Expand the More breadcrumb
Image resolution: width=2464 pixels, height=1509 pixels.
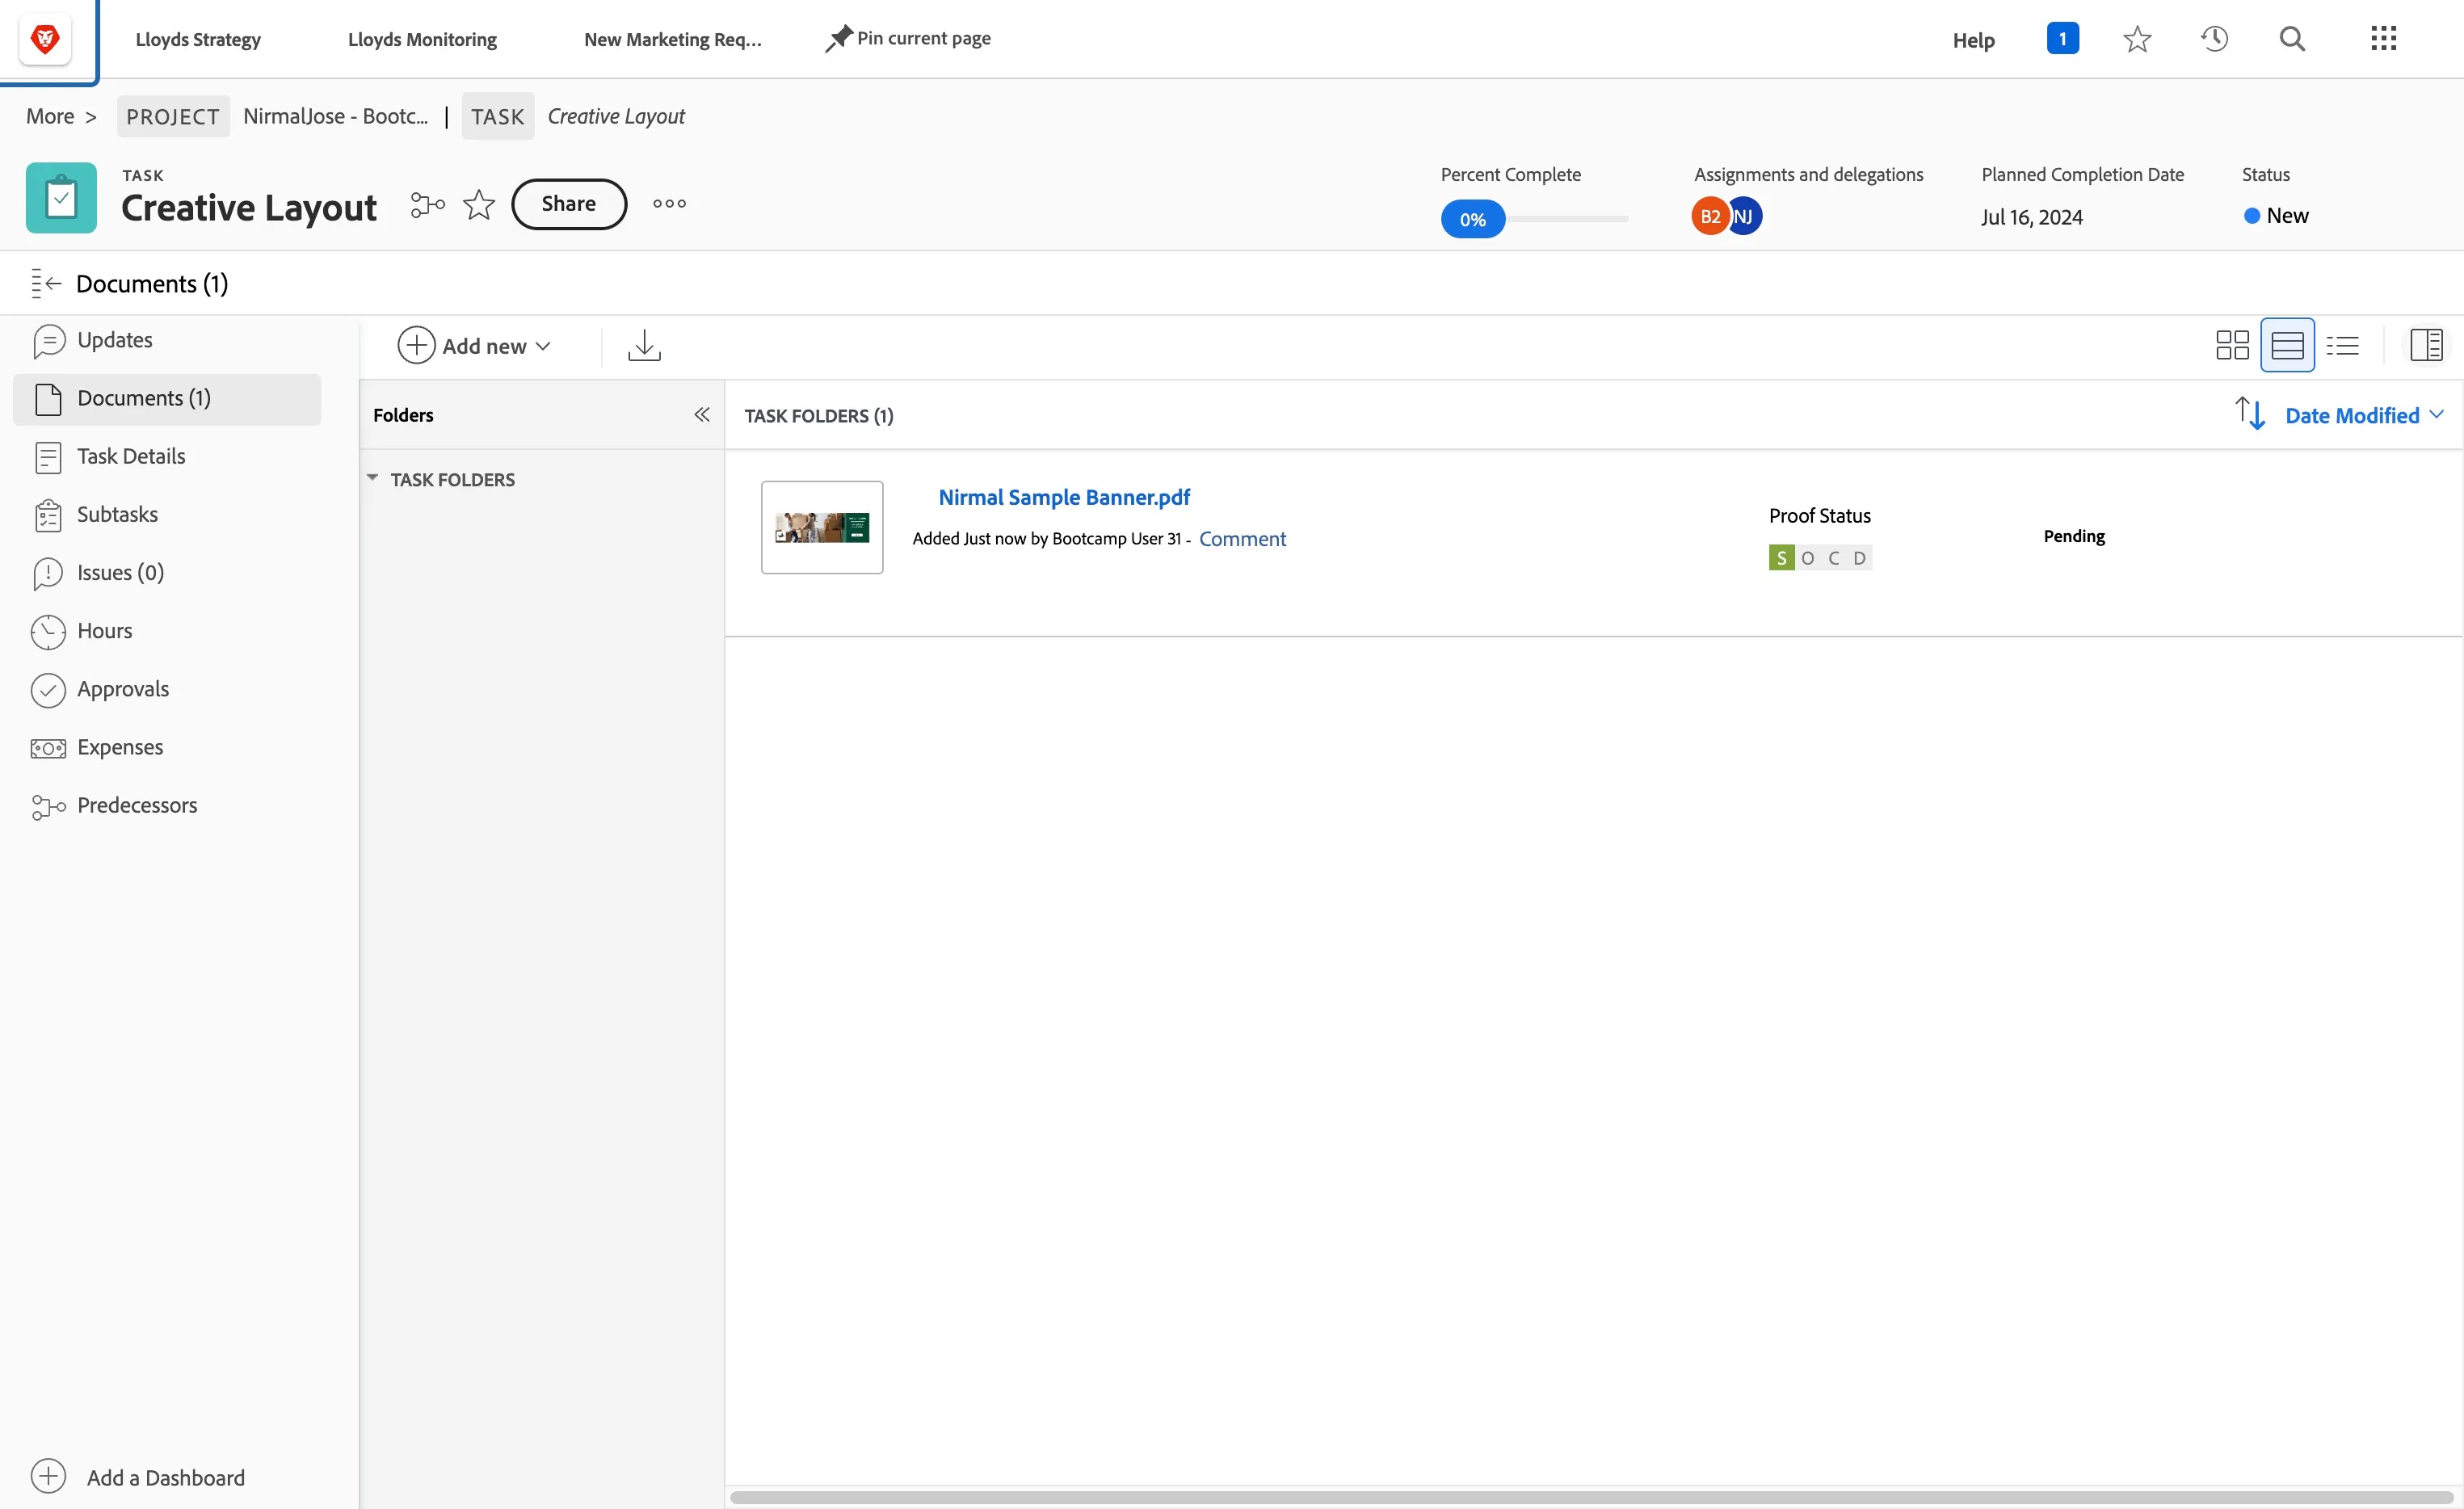(x=50, y=116)
